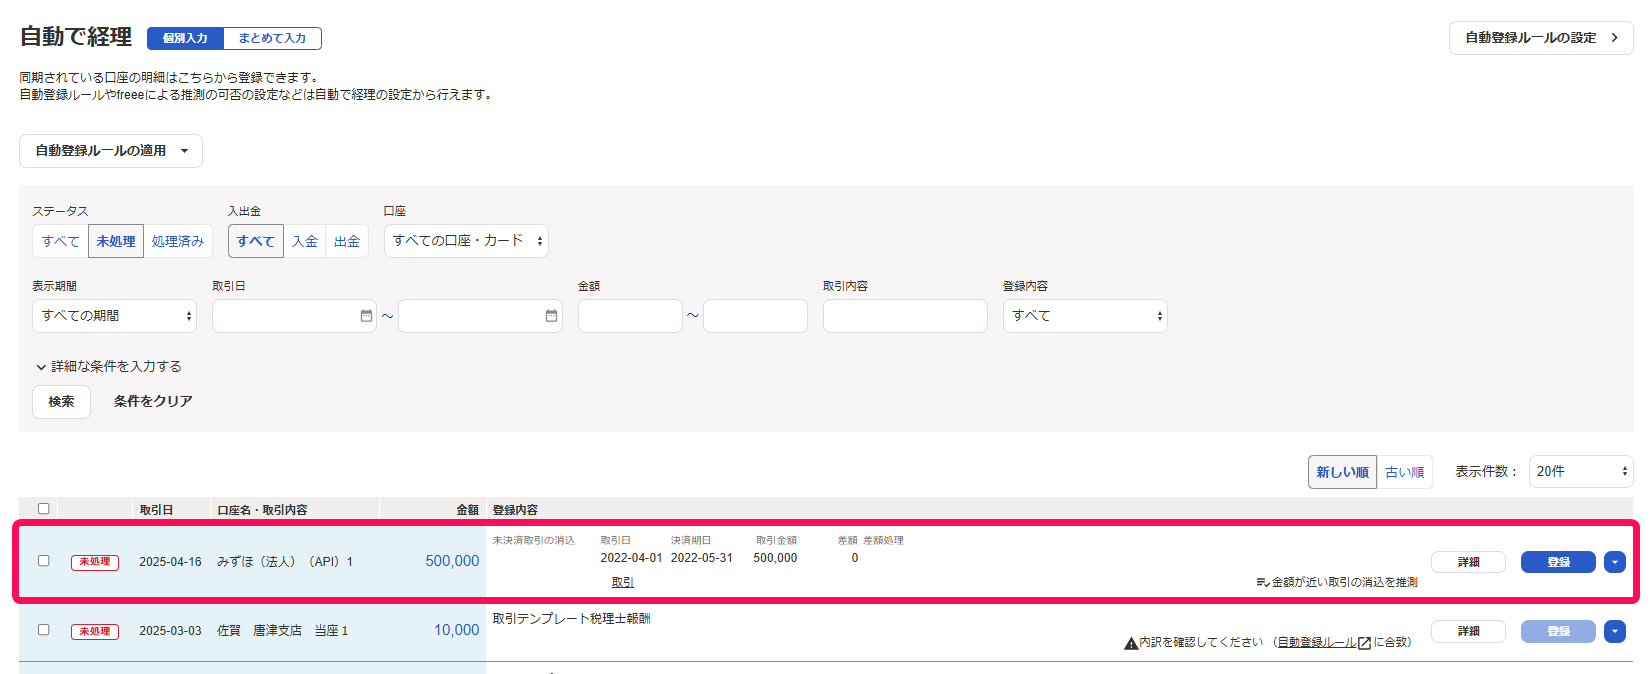Screen dimensions: 1652x674
Task: Click the 金額 column header
Action: pyautogui.click(x=467, y=510)
